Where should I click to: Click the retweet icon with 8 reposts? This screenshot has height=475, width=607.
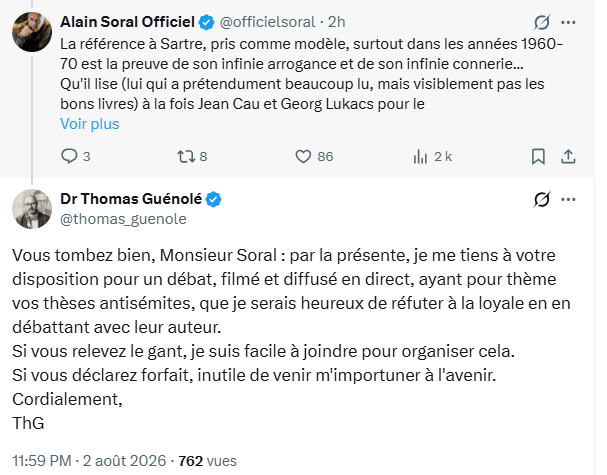coord(186,156)
